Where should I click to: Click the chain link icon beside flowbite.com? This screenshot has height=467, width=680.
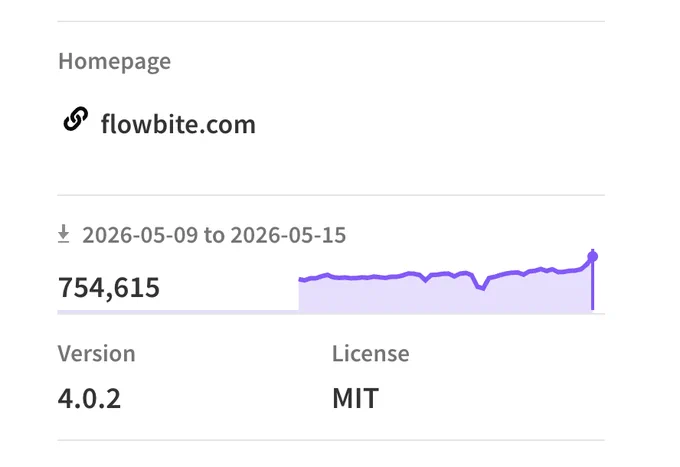click(x=75, y=119)
